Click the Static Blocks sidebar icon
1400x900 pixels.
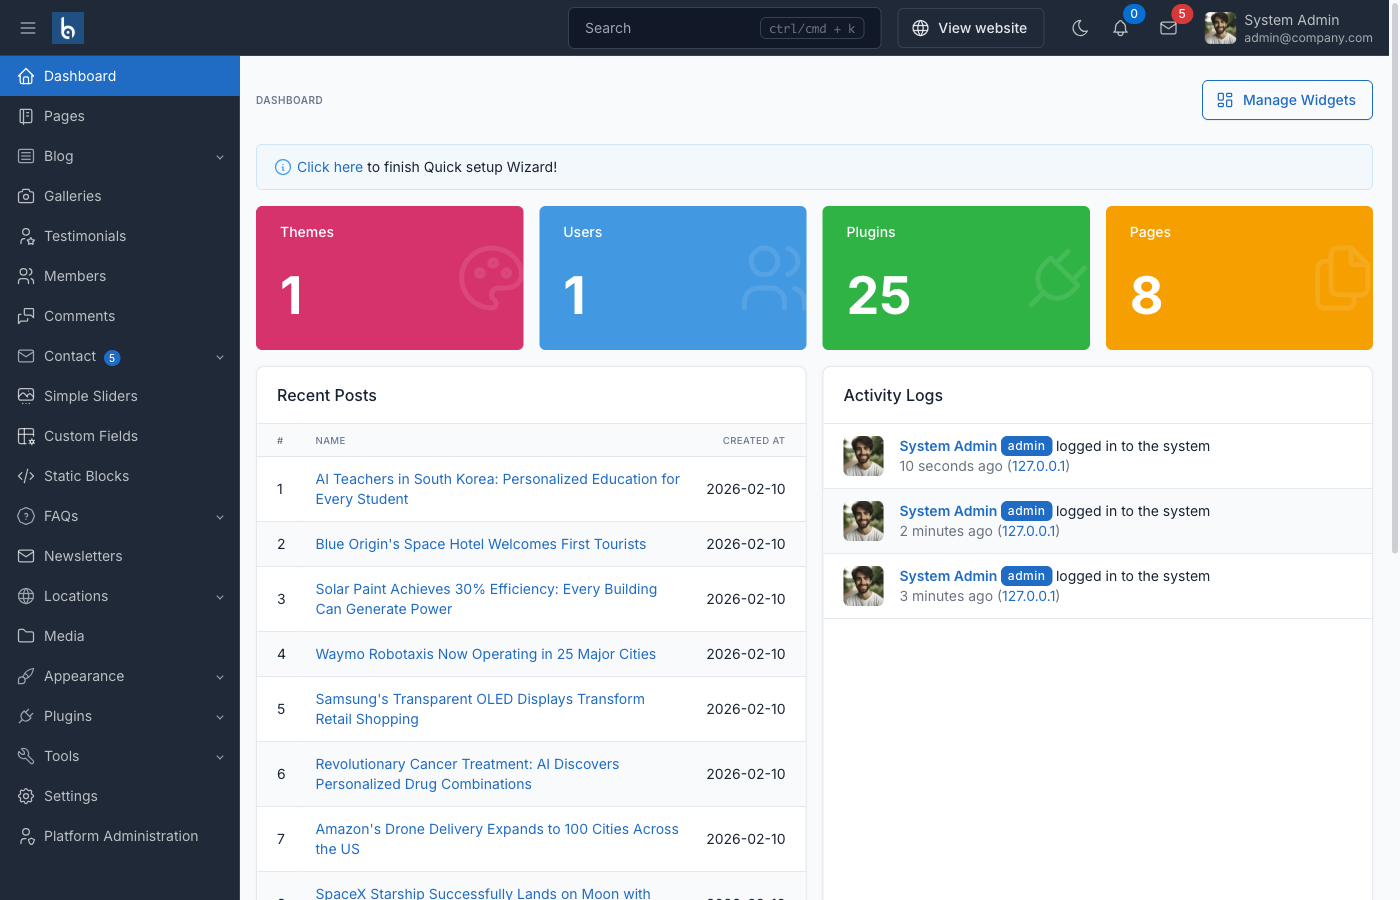coord(24,476)
